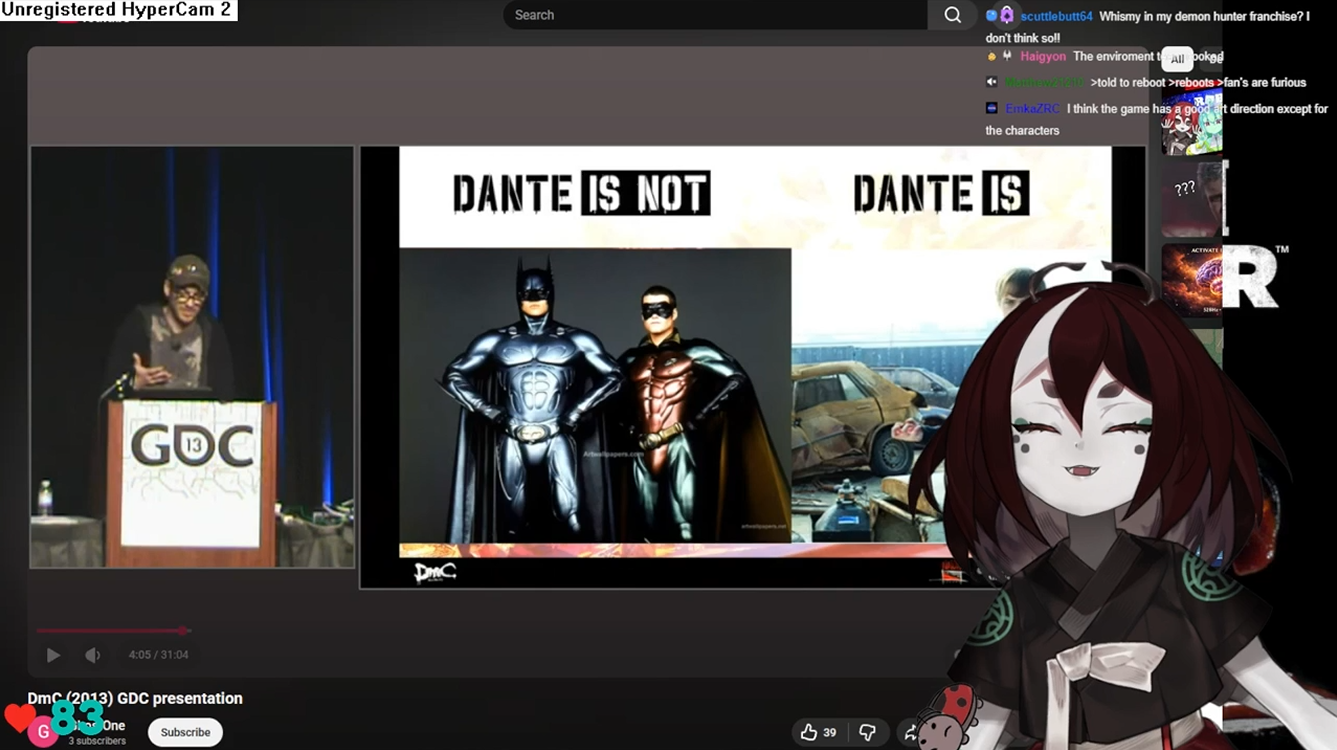Screen dimensions: 1337x750
Task: Select the 'All' filter chip
Action: [x=1177, y=59]
